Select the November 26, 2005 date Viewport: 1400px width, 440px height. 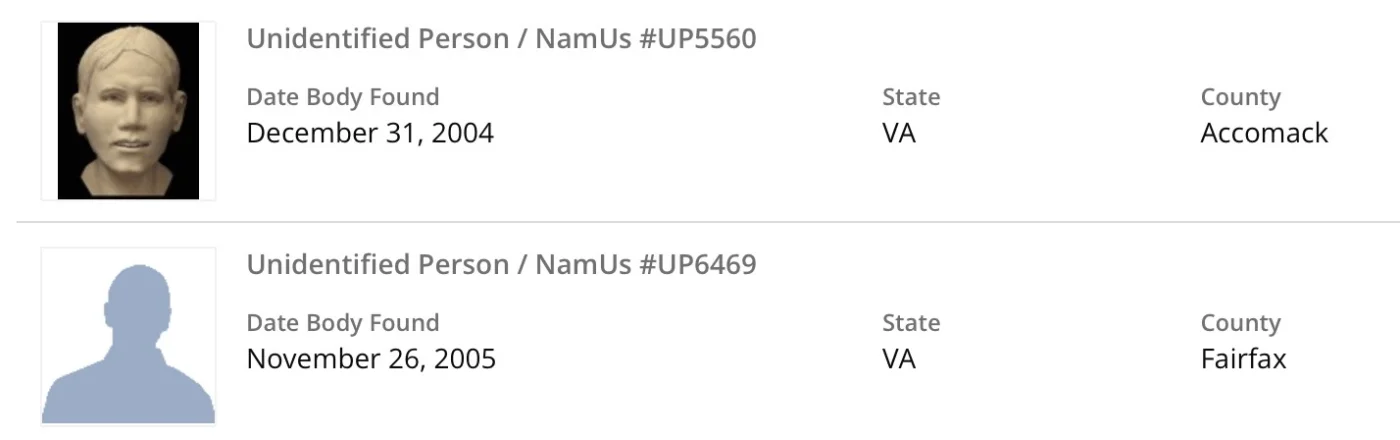click(x=371, y=359)
